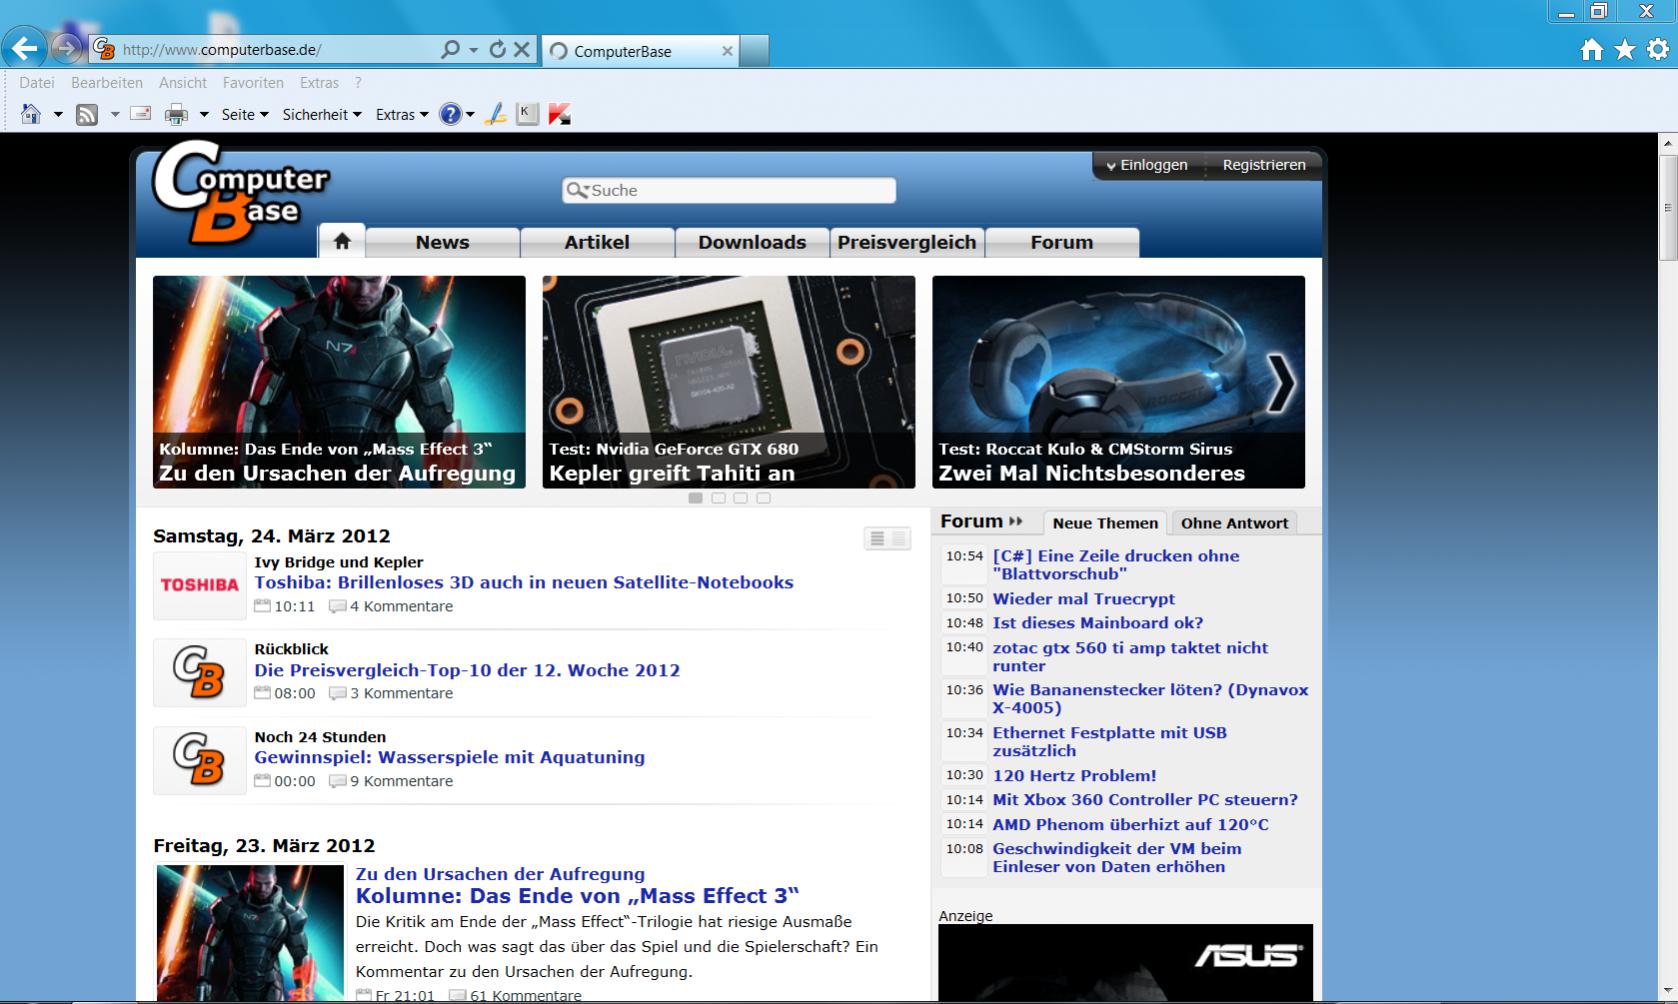Click the search magnifier in the address bar
This screenshot has width=1678, height=1004.
pos(450,49)
